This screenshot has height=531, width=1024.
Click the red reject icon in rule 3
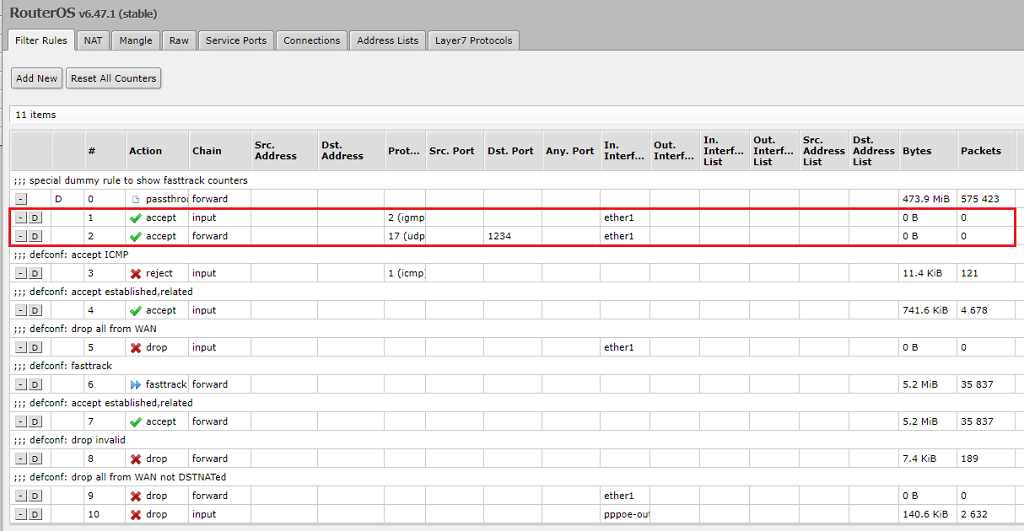click(136, 274)
